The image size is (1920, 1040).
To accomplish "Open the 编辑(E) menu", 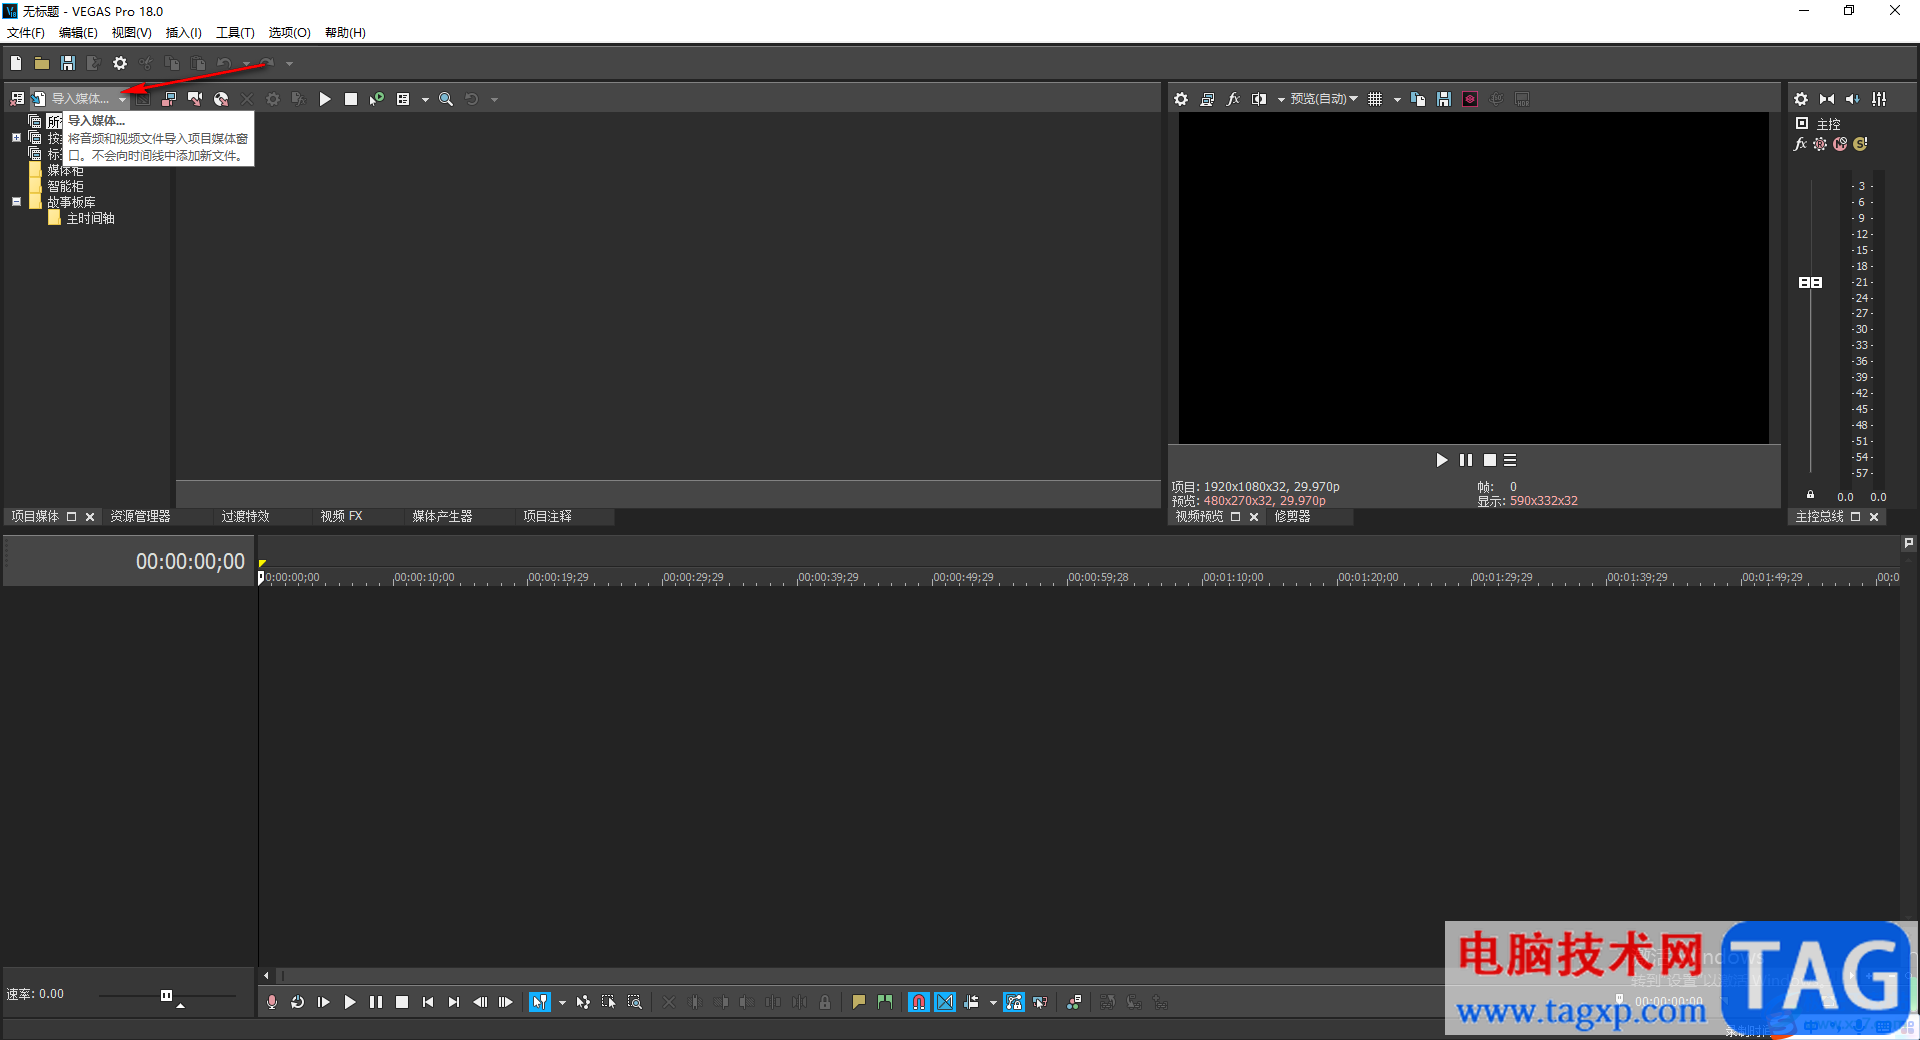I will (x=78, y=33).
